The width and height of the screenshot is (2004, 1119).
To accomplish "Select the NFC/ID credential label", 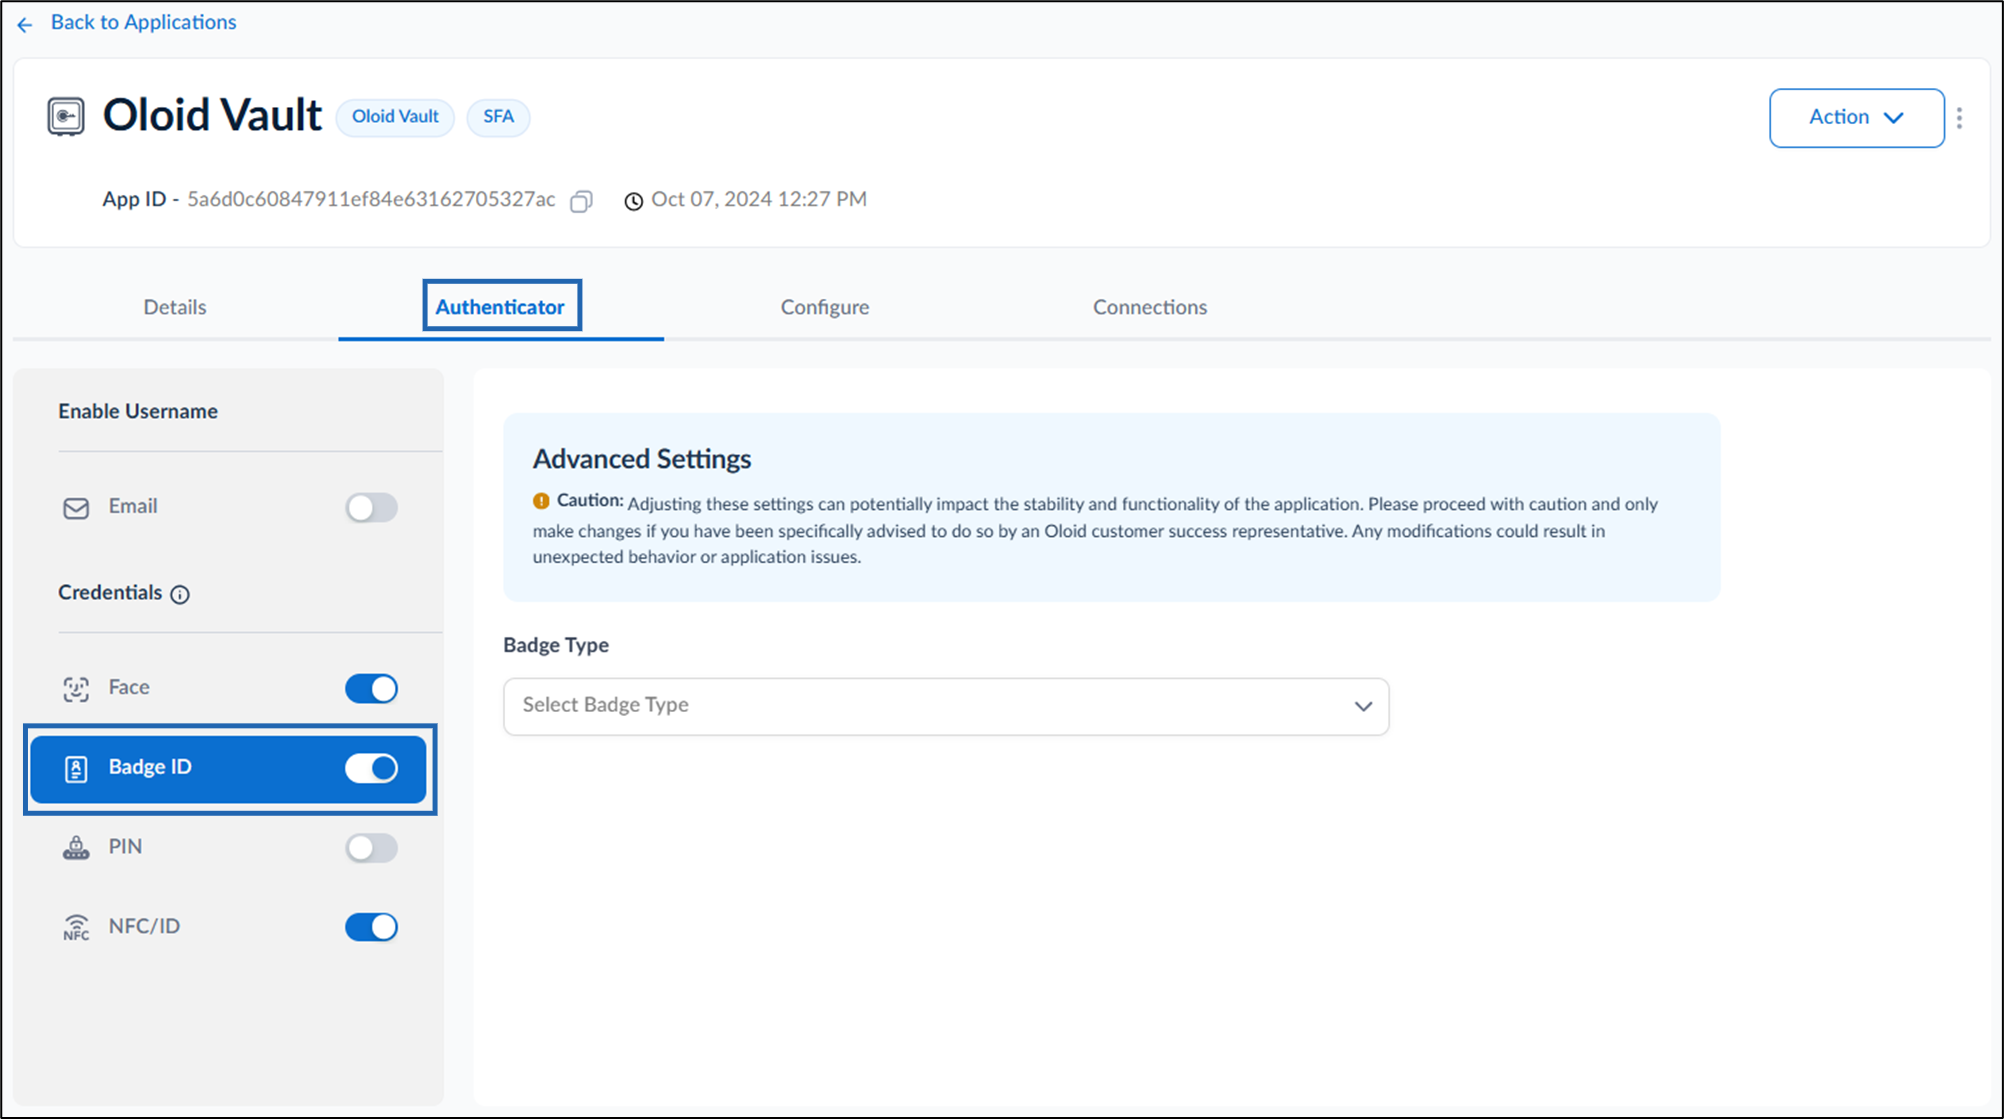I will click(144, 926).
